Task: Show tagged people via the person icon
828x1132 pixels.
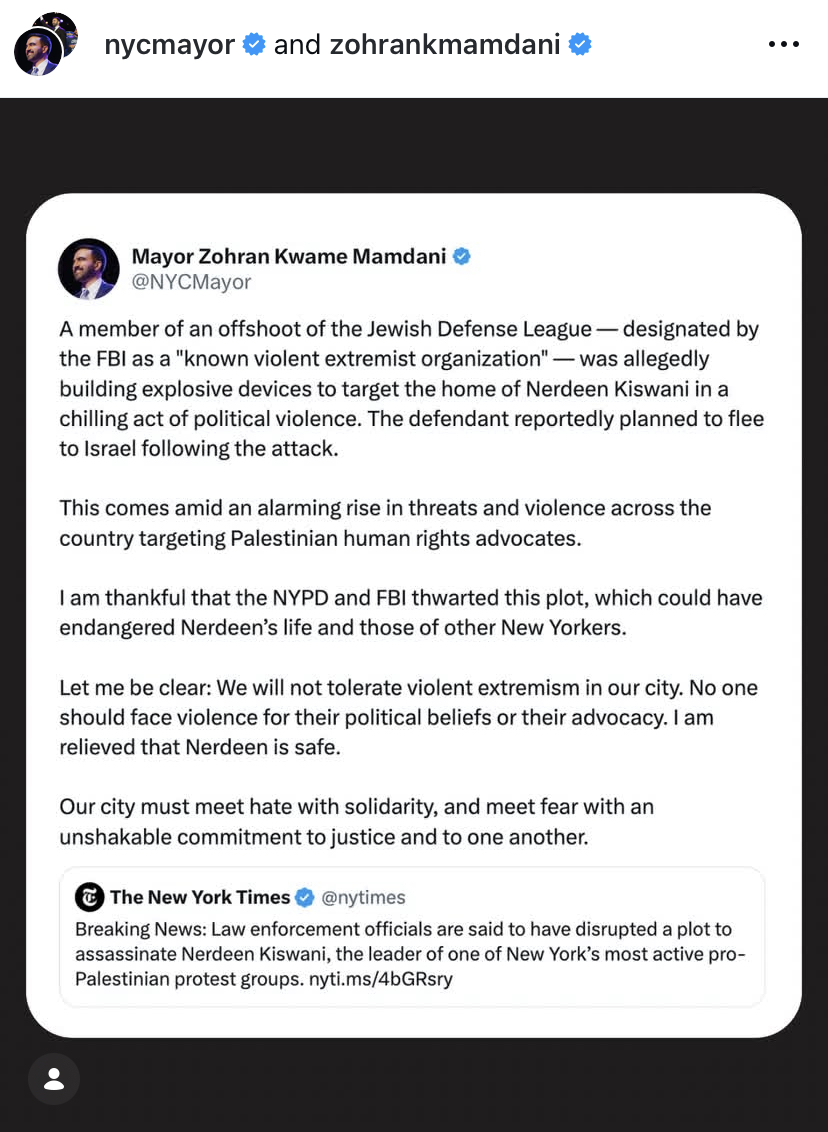Action: (54, 1078)
